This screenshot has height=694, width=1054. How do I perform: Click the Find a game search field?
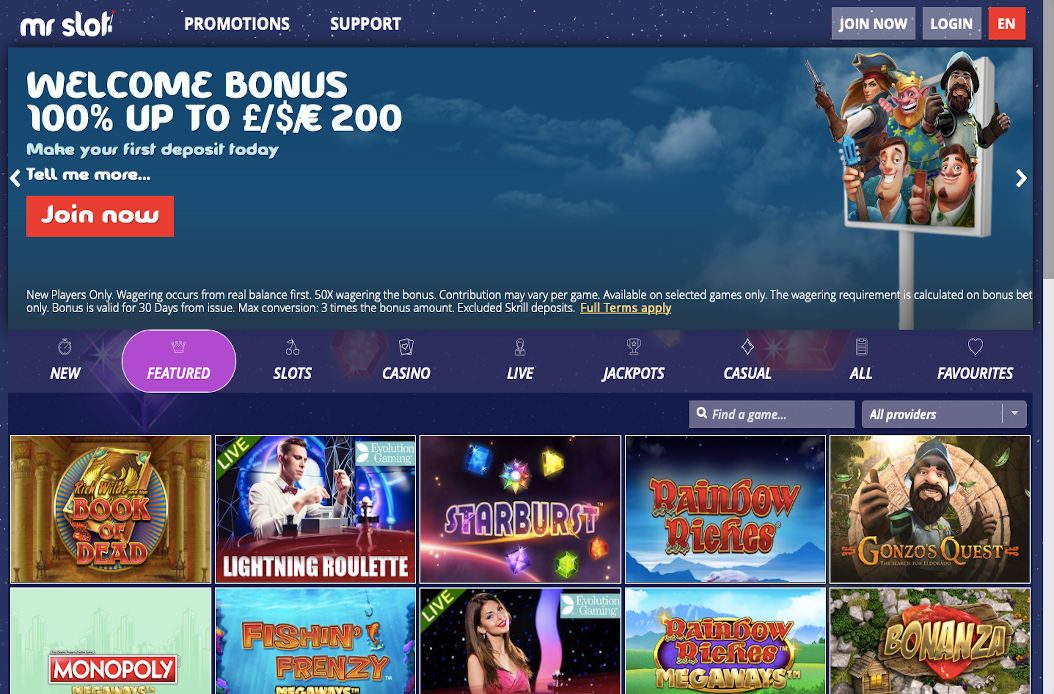(772, 414)
